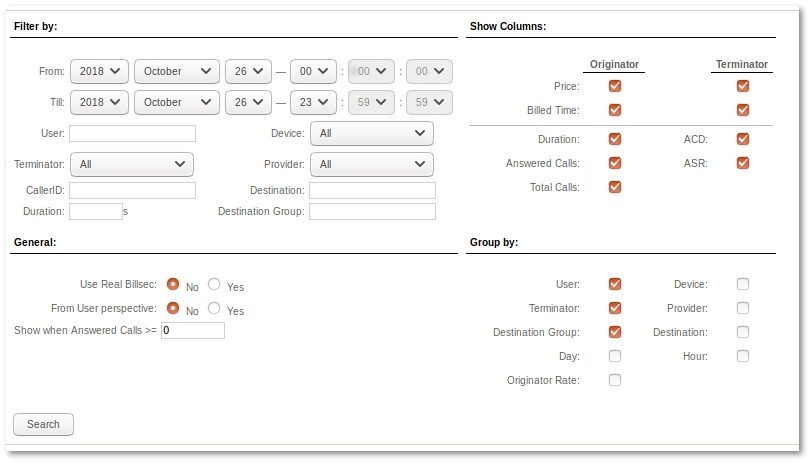Disable the ASR column checkbox
Image resolution: width=811 pixels, height=463 pixels.
tap(743, 163)
